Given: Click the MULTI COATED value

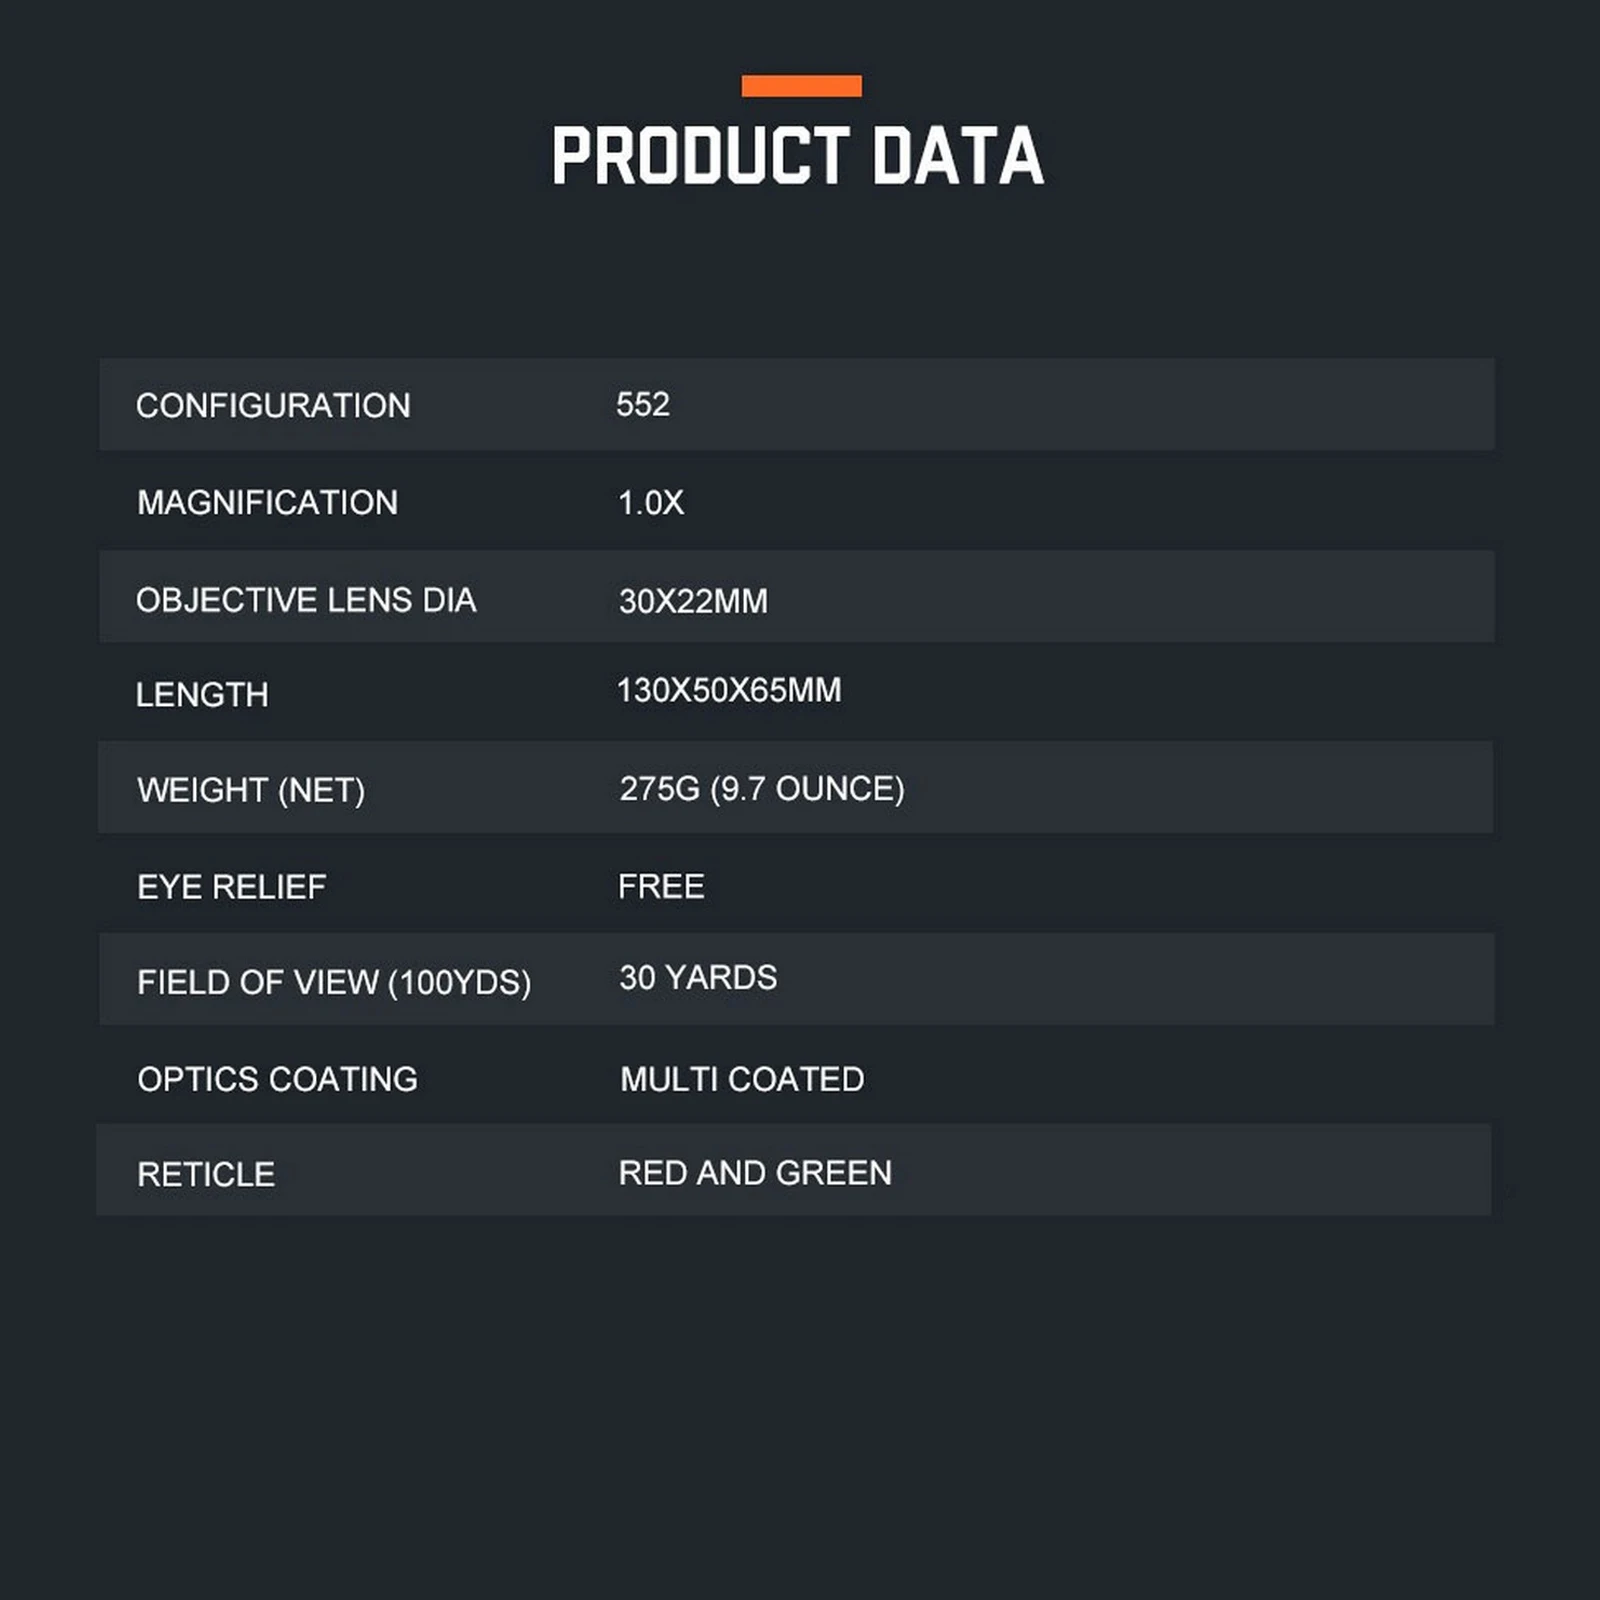Looking at the screenshot, I should [742, 1079].
